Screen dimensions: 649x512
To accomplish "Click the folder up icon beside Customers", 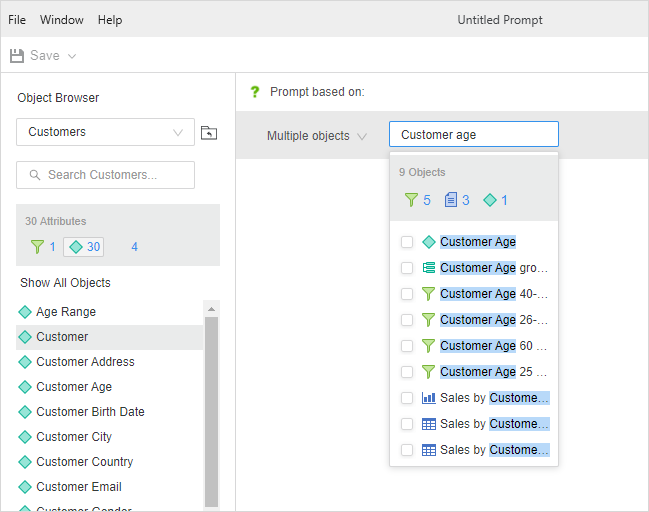I will coord(208,133).
